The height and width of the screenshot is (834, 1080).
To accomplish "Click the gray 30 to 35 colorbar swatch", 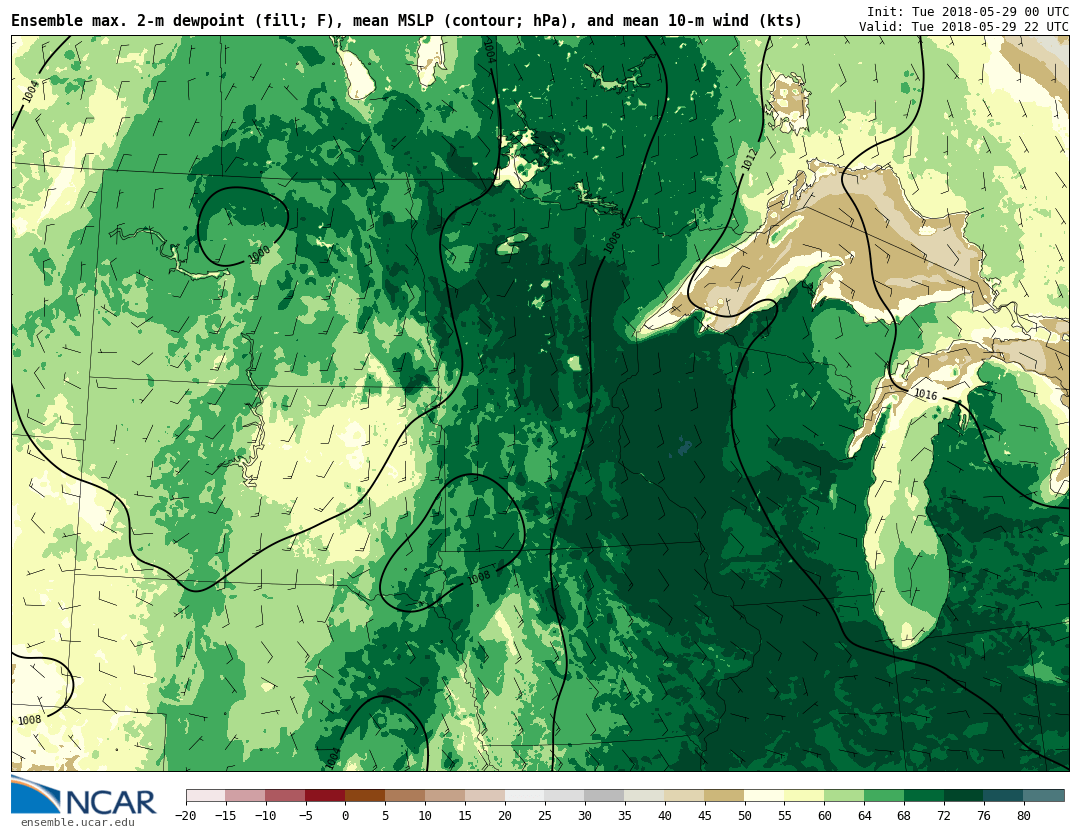I will click(x=604, y=796).
